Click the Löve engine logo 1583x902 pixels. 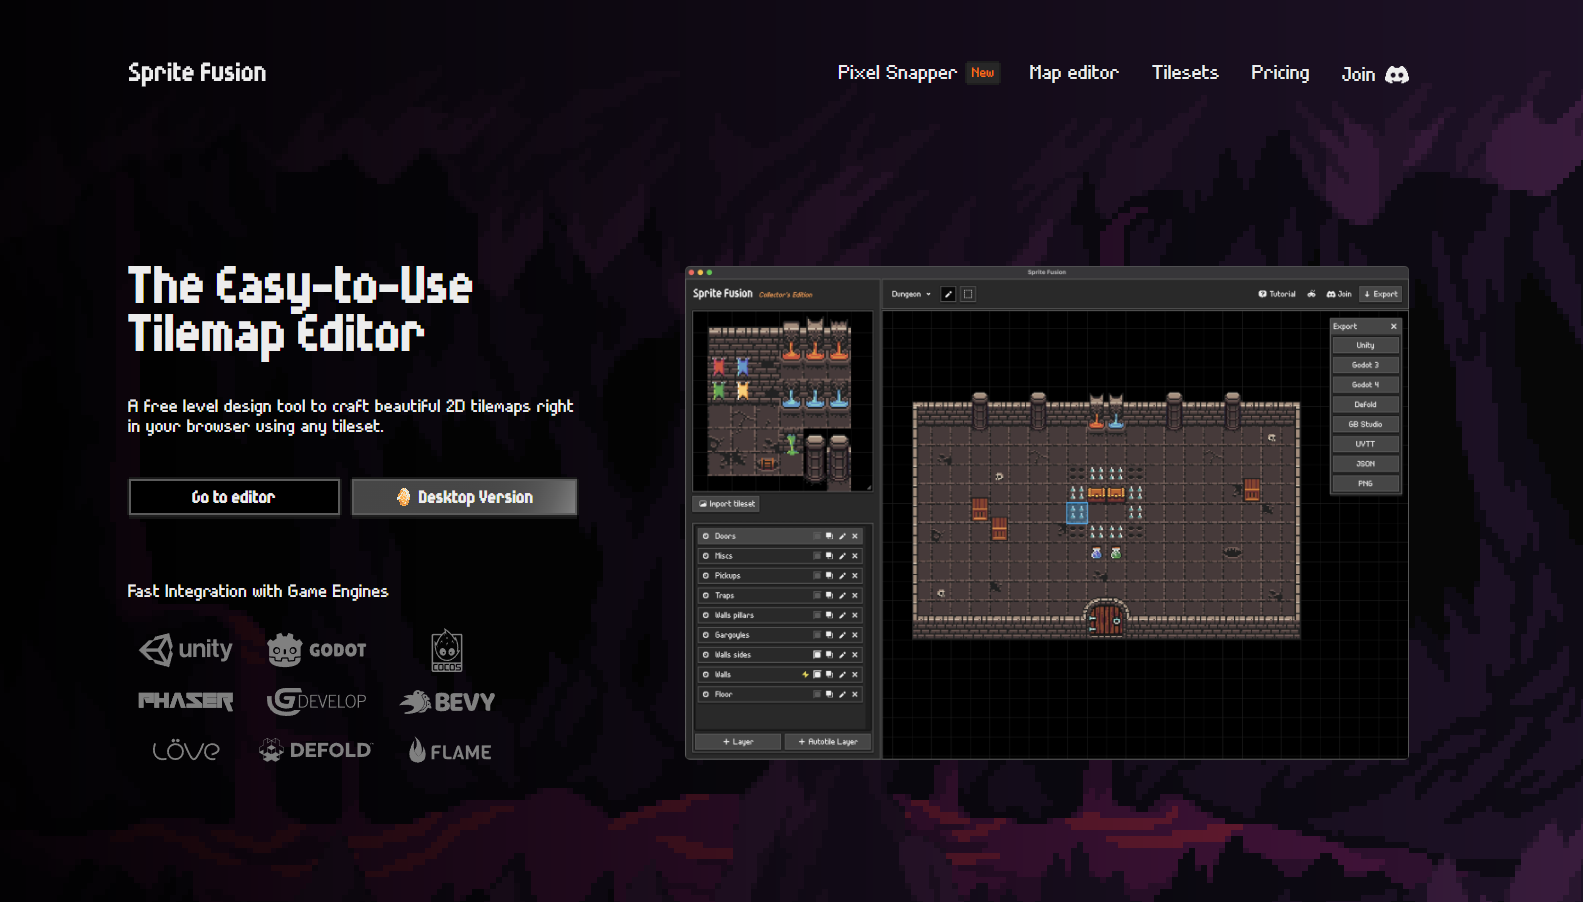(186, 751)
